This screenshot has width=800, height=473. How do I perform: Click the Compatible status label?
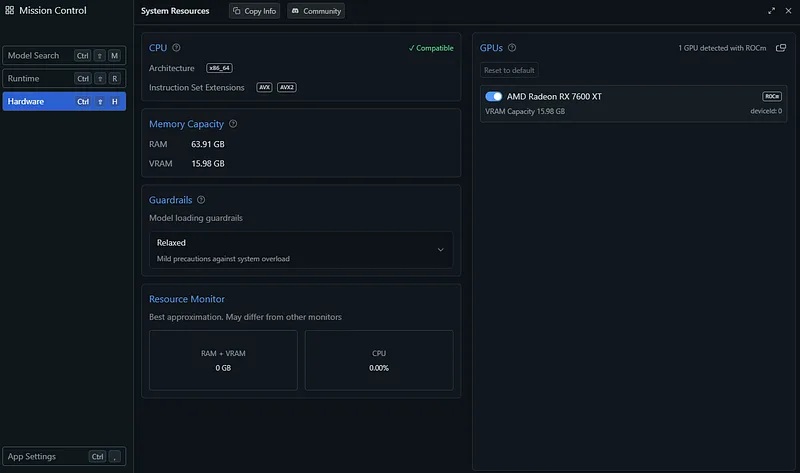point(431,48)
